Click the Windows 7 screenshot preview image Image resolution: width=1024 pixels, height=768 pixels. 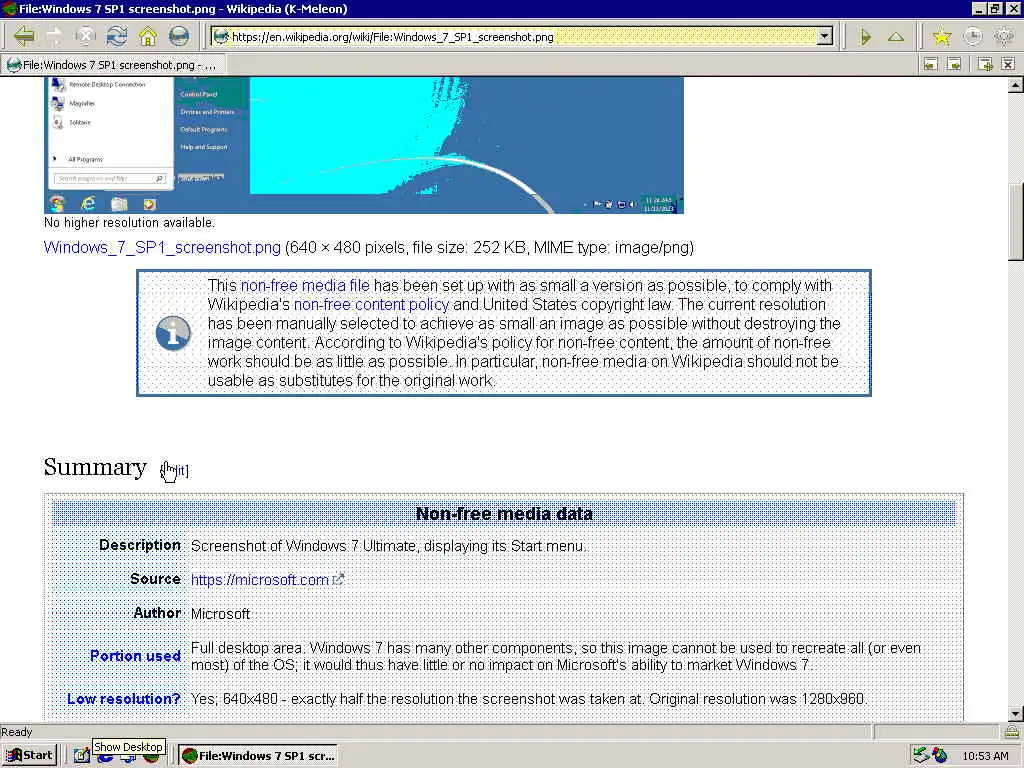[x=364, y=145]
